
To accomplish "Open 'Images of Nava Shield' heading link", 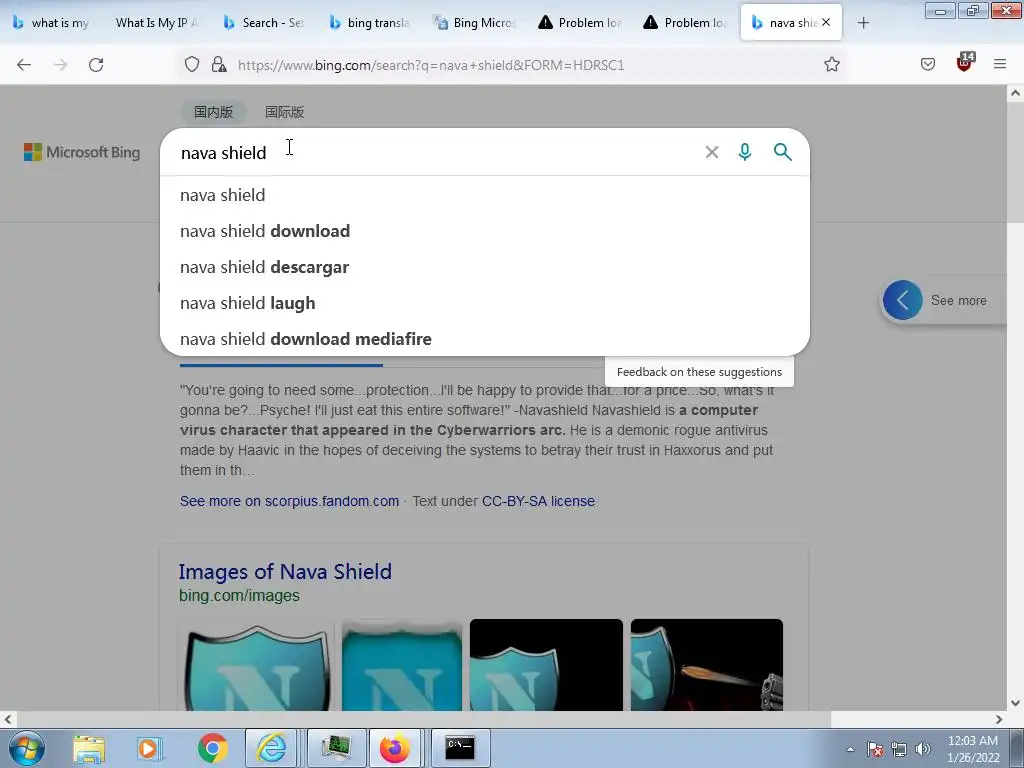I will point(285,571).
